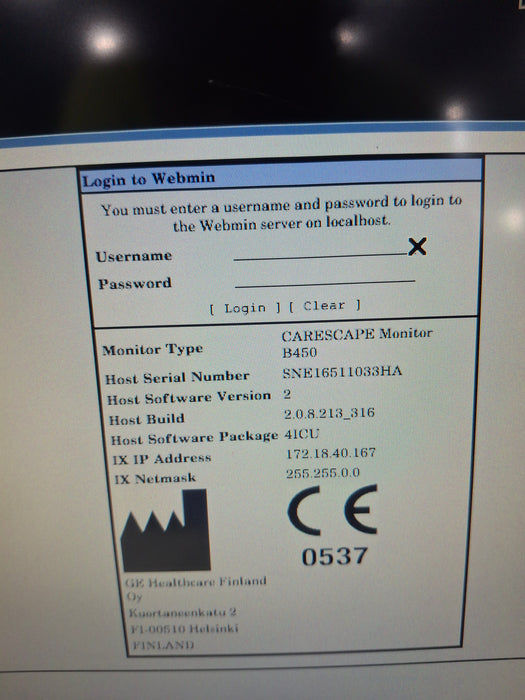The height and width of the screenshot is (700, 525).
Task: Click the black X cursor mark
Action: click(417, 246)
